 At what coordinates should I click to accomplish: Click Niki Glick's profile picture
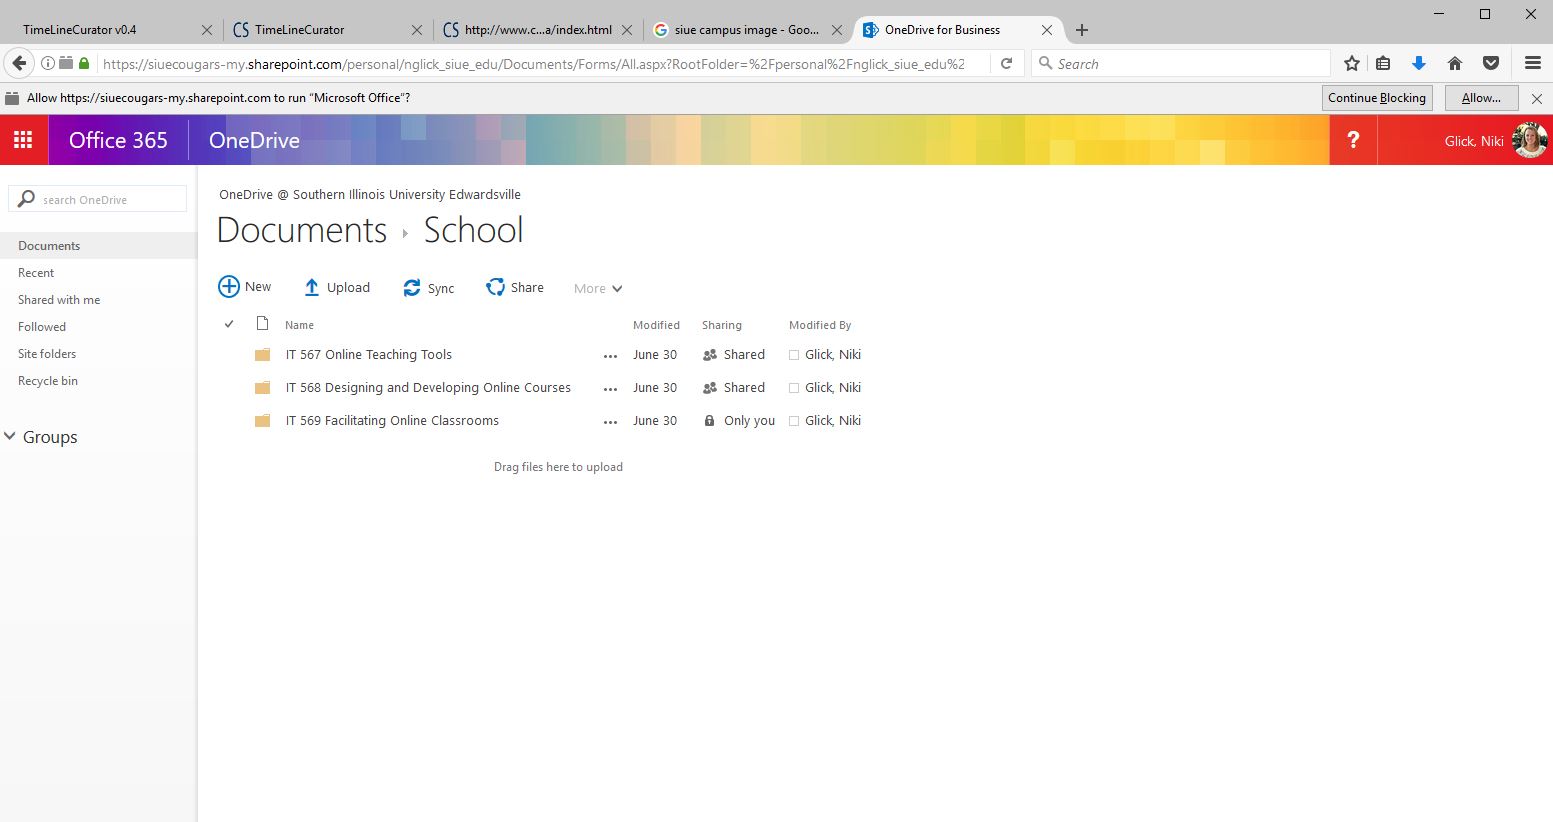(1530, 140)
